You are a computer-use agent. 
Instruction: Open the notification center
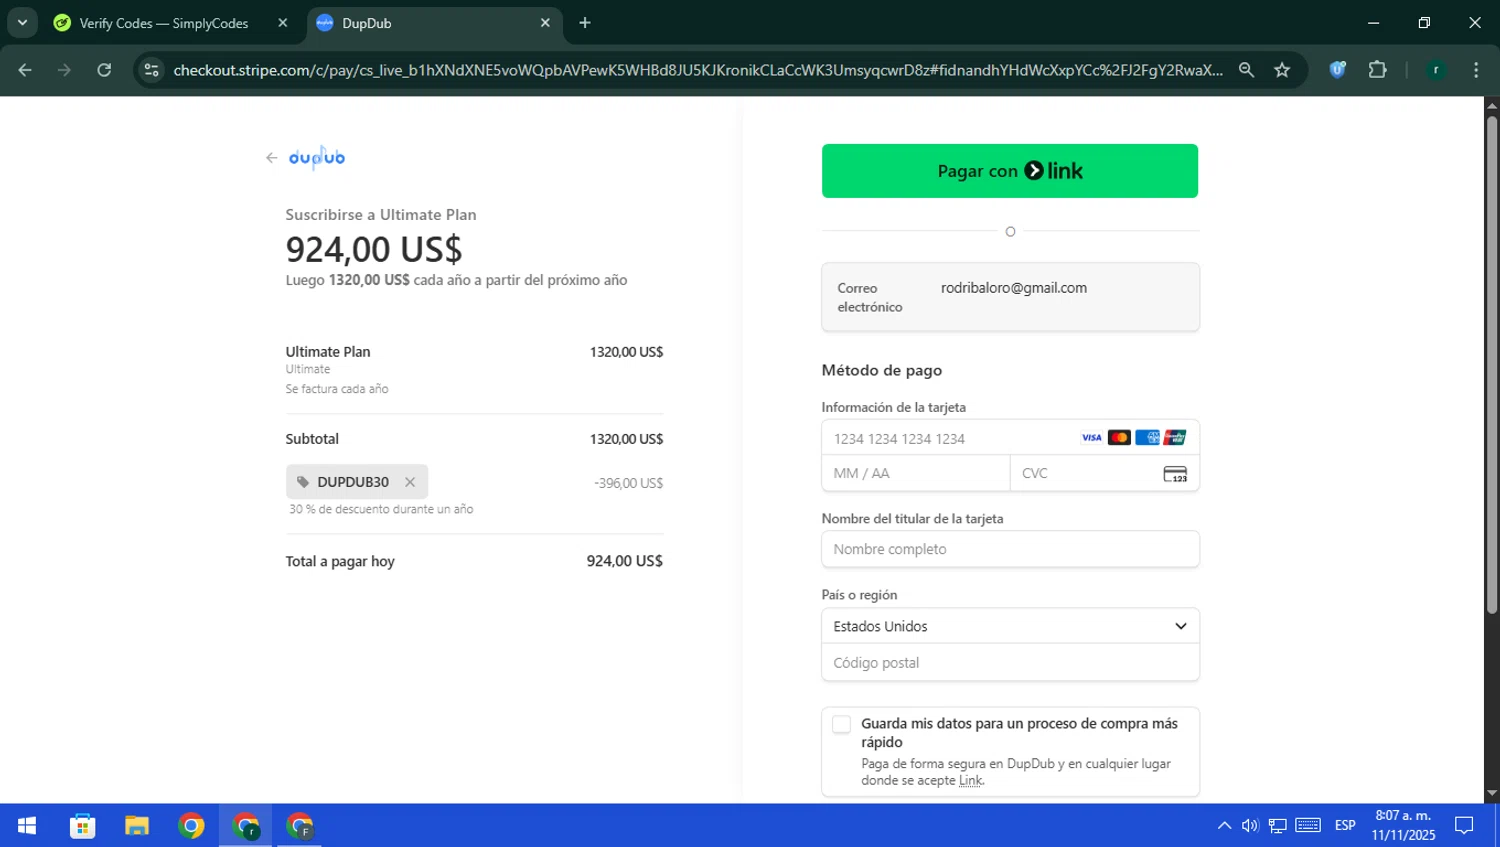tap(1464, 826)
